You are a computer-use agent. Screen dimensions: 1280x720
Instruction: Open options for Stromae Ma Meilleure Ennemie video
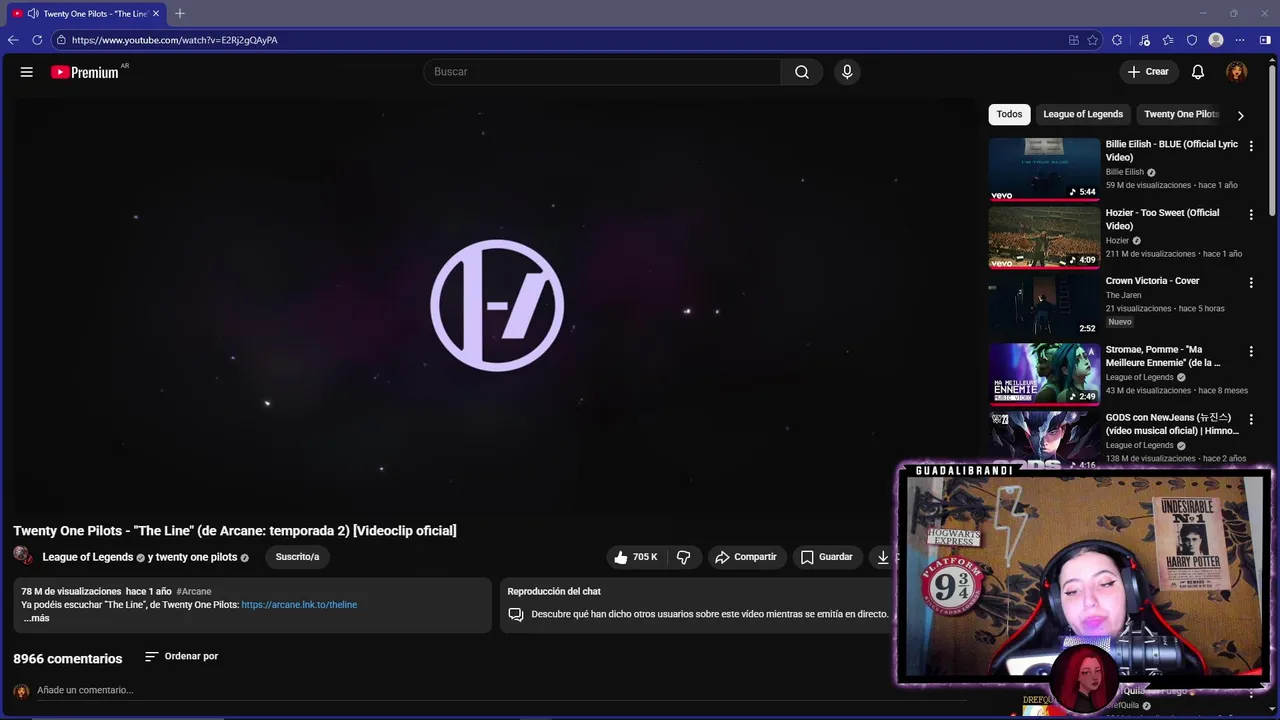1251,351
